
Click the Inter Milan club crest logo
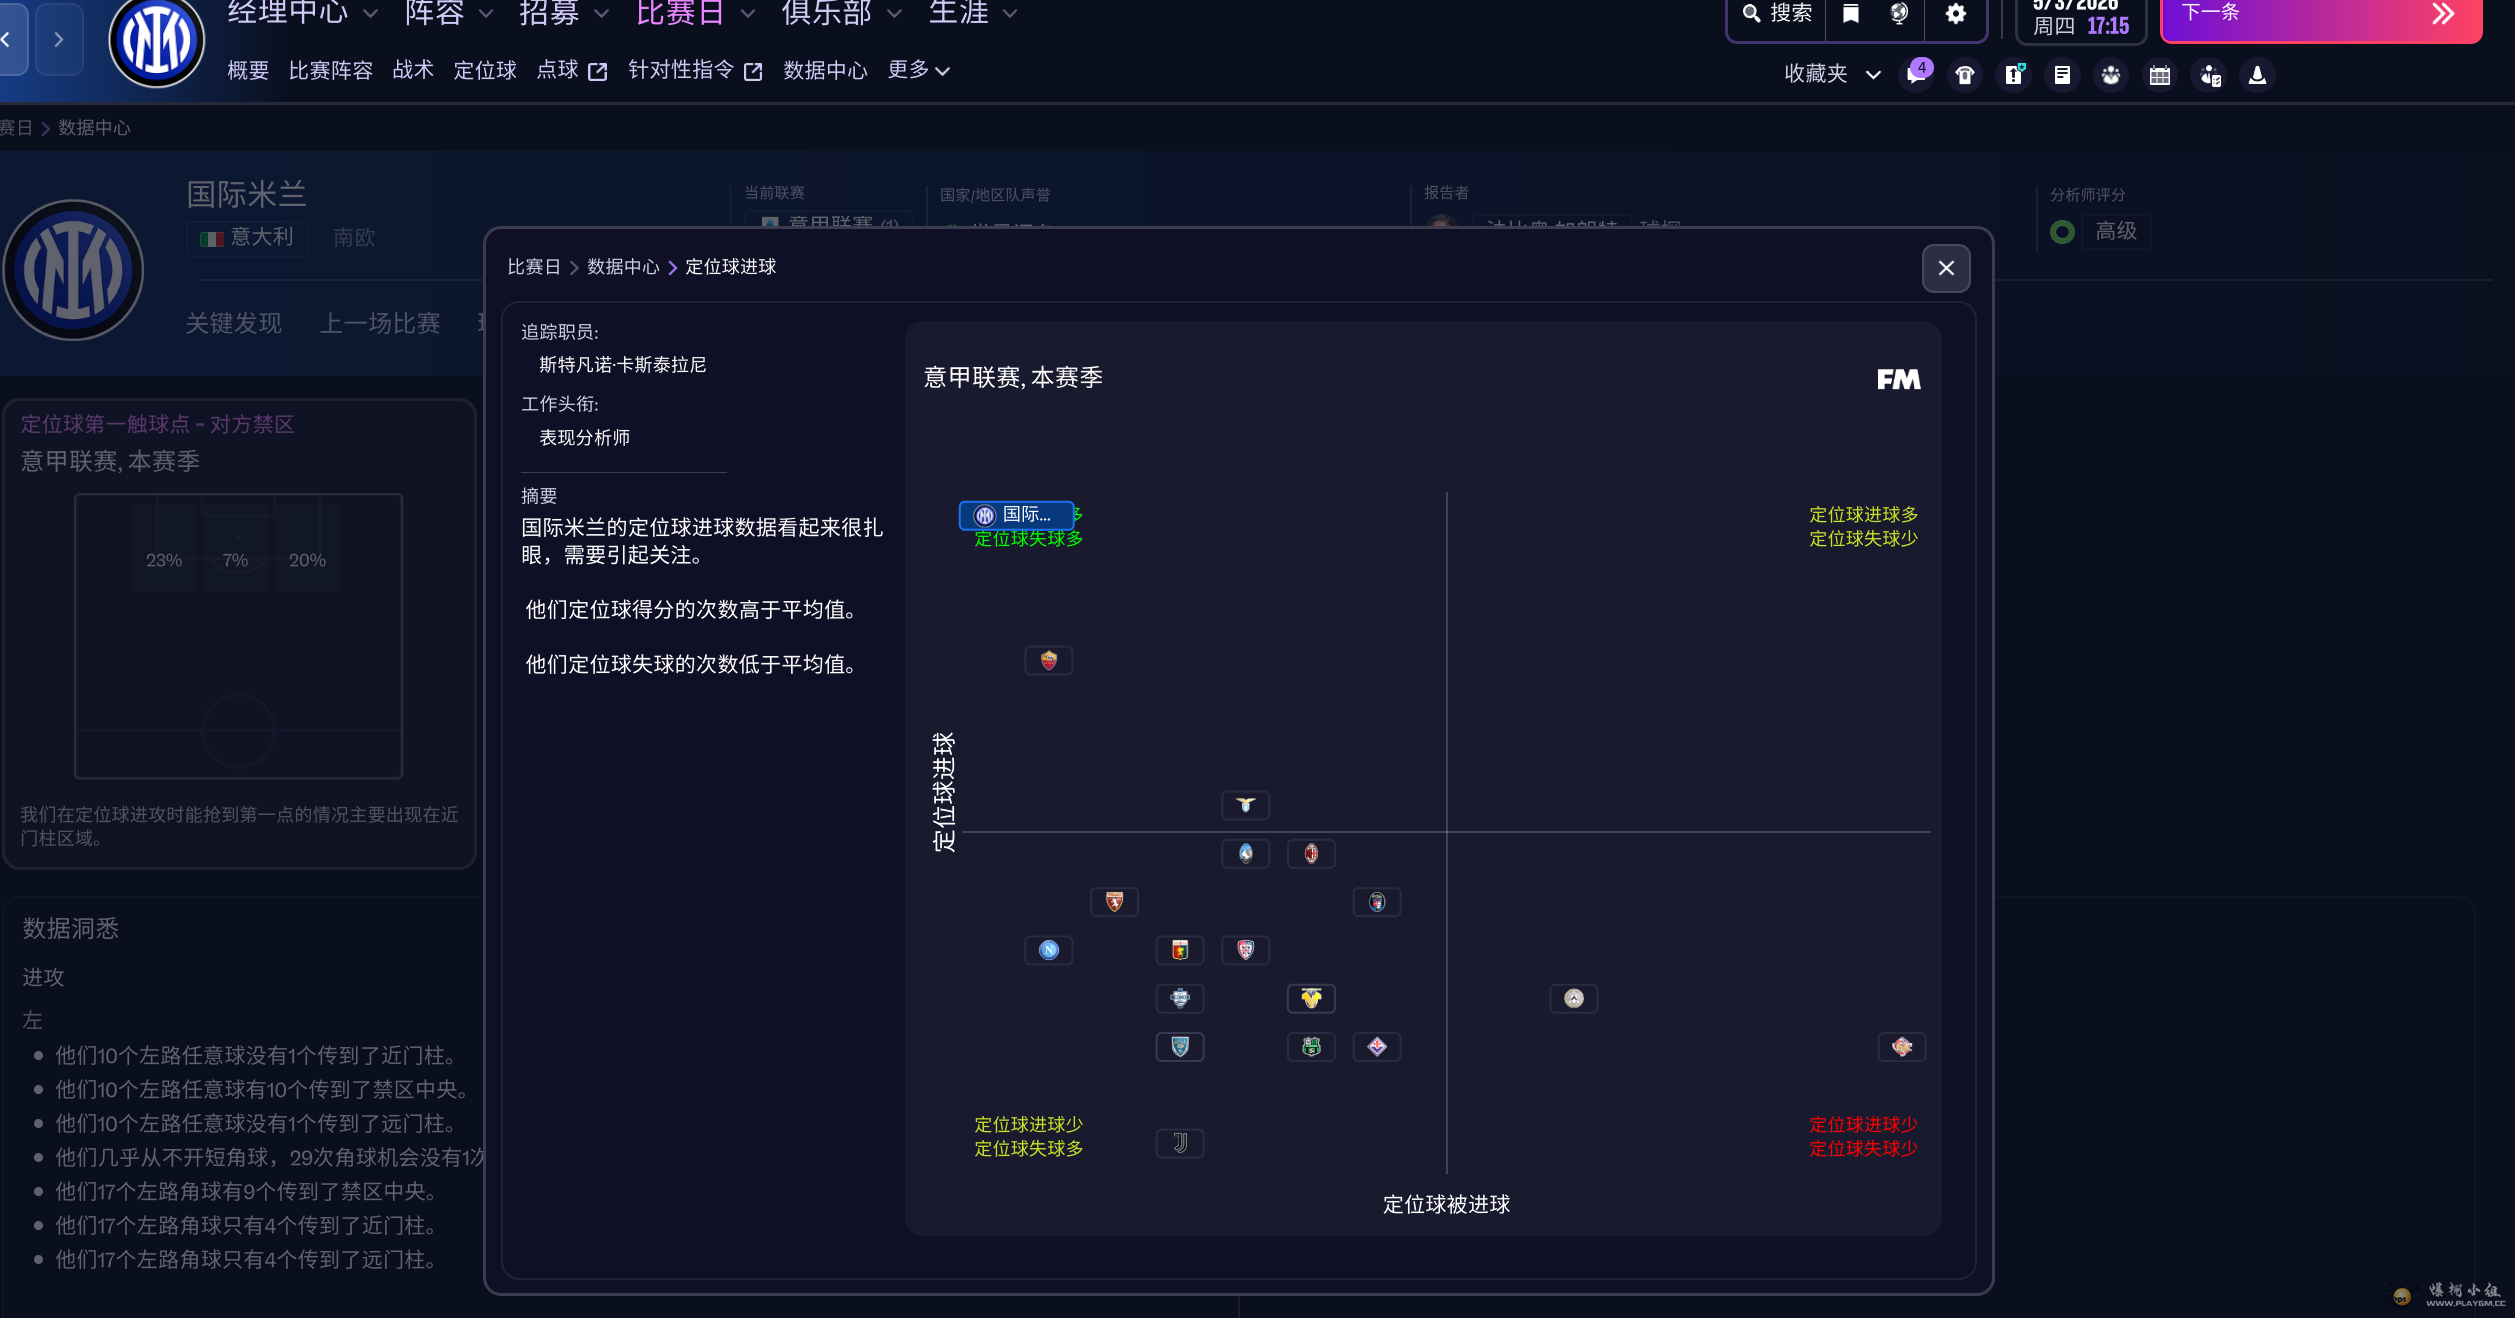coord(156,40)
